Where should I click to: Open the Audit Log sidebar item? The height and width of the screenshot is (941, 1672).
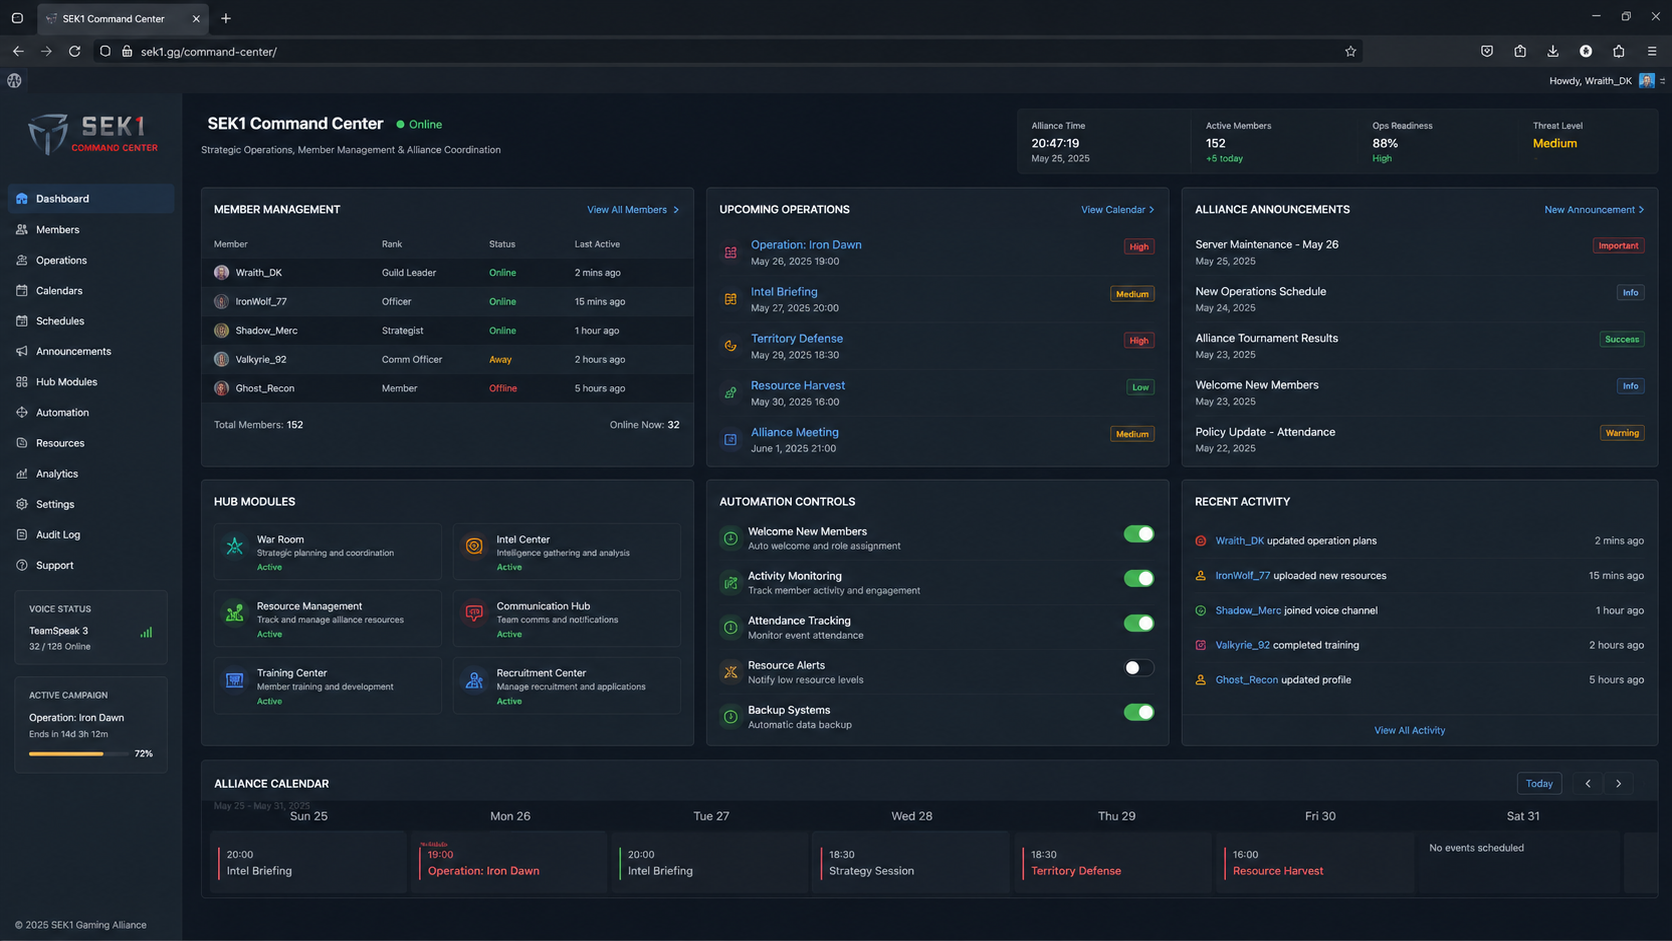[x=91, y=535]
